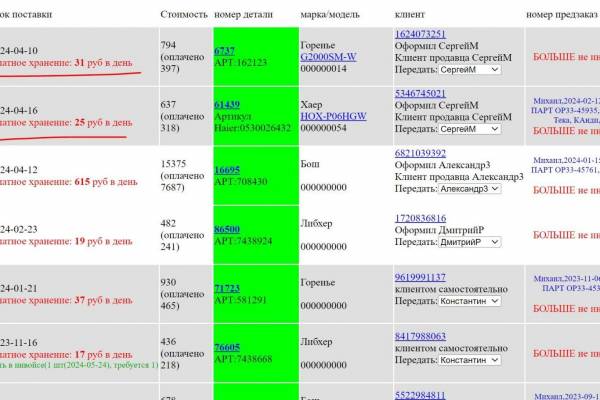Screen dimensions: 600x400
Task: Click brand name Бош in the 16695 row
Action: (310, 164)
